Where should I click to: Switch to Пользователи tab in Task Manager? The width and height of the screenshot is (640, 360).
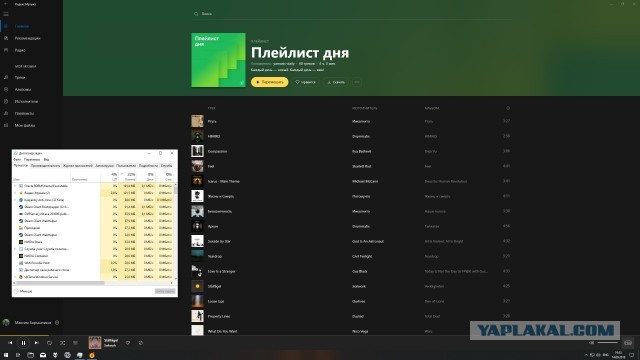click(x=126, y=166)
